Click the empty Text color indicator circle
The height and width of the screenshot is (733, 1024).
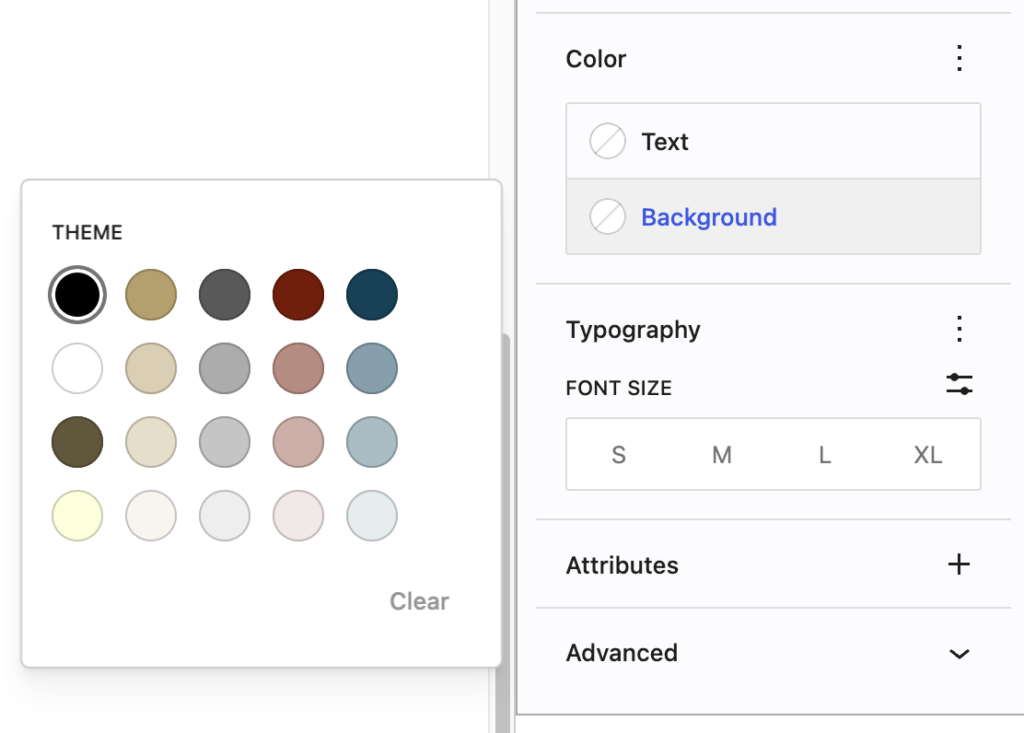point(607,141)
